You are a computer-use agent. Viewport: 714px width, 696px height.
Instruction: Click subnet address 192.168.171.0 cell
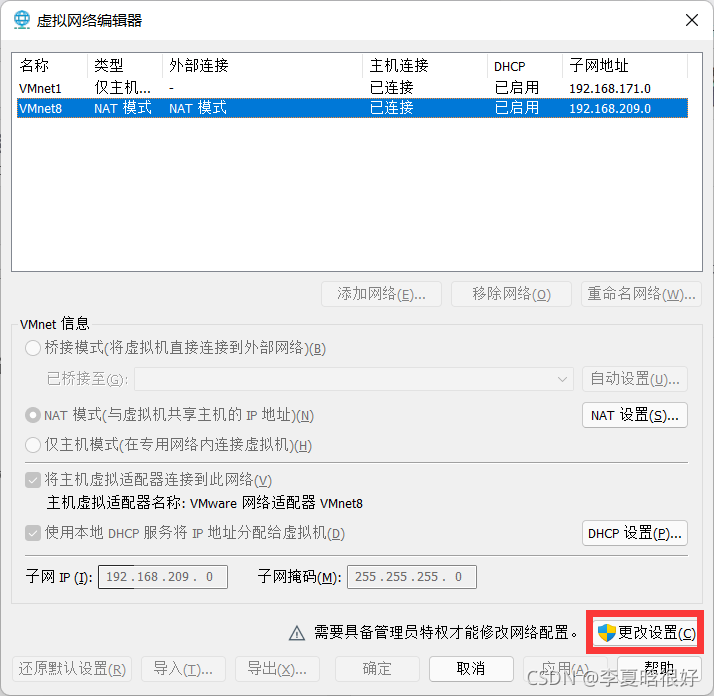[610, 88]
